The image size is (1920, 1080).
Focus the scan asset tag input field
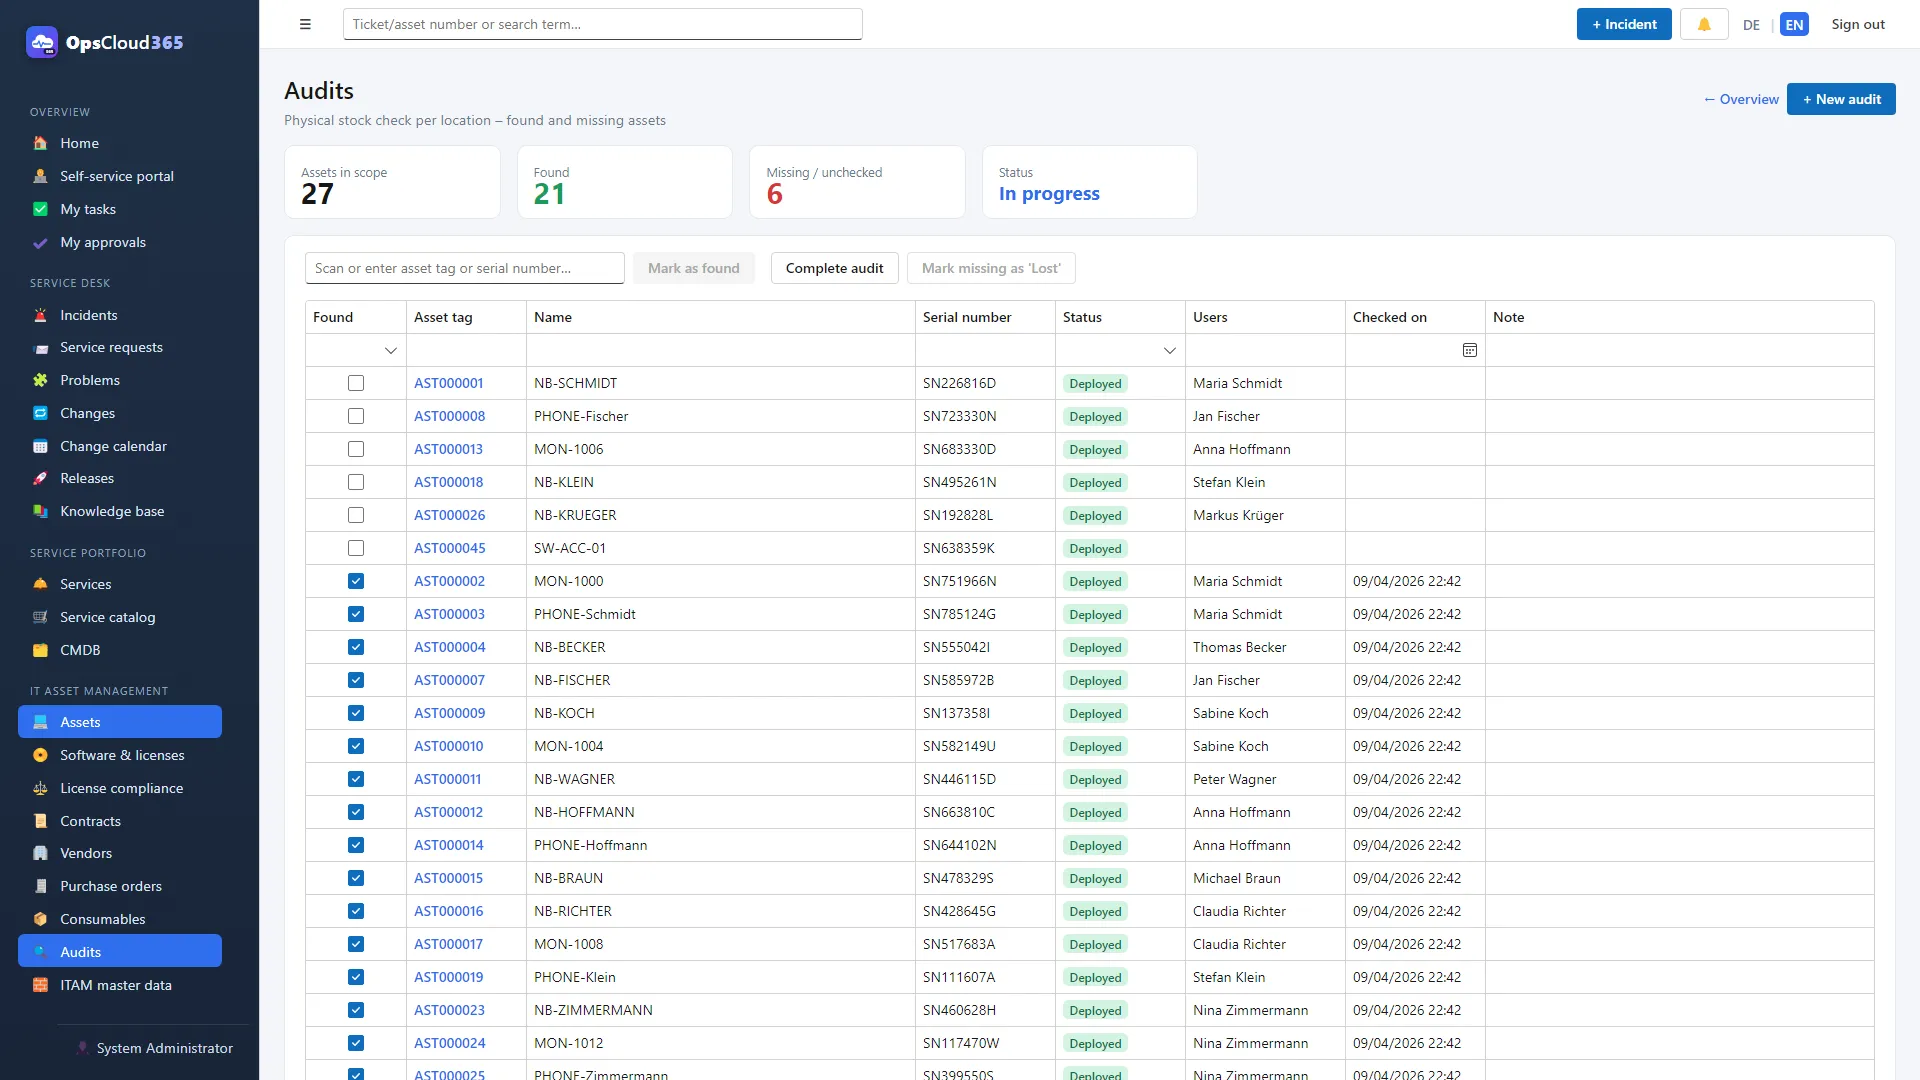(x=465, y=268)
